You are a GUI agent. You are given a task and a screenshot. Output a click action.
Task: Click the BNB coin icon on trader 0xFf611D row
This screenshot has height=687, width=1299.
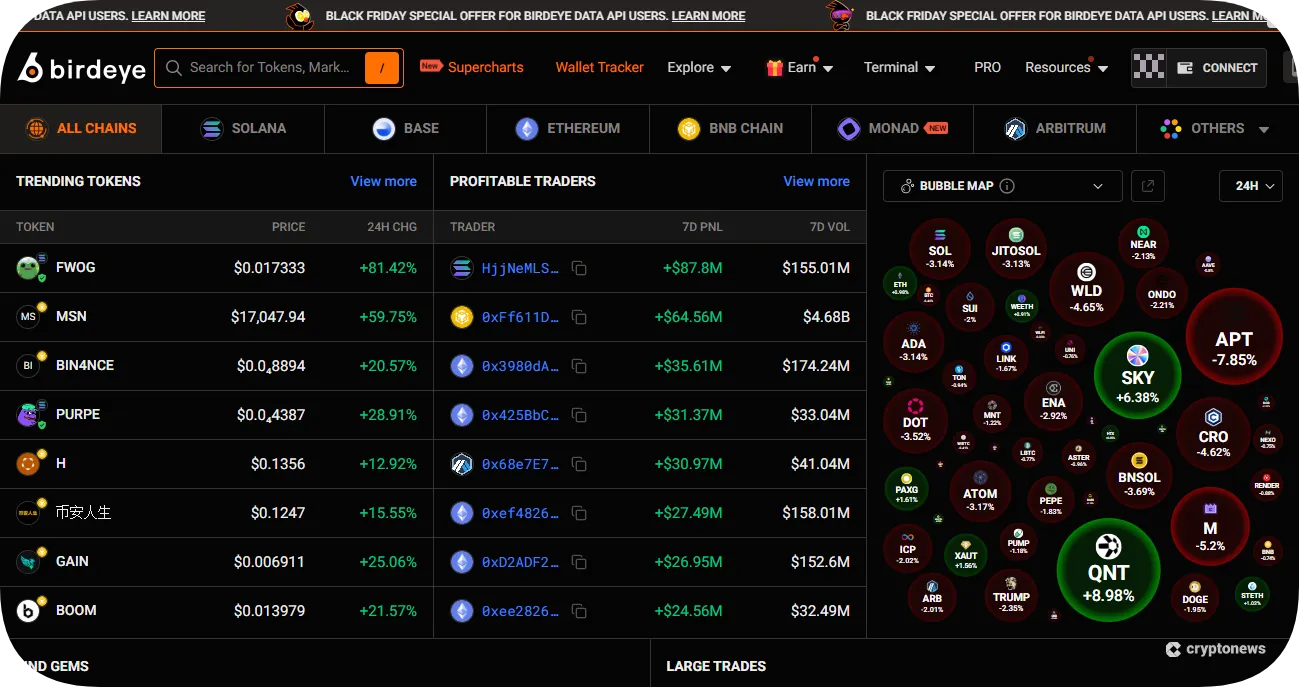[461, 317]
